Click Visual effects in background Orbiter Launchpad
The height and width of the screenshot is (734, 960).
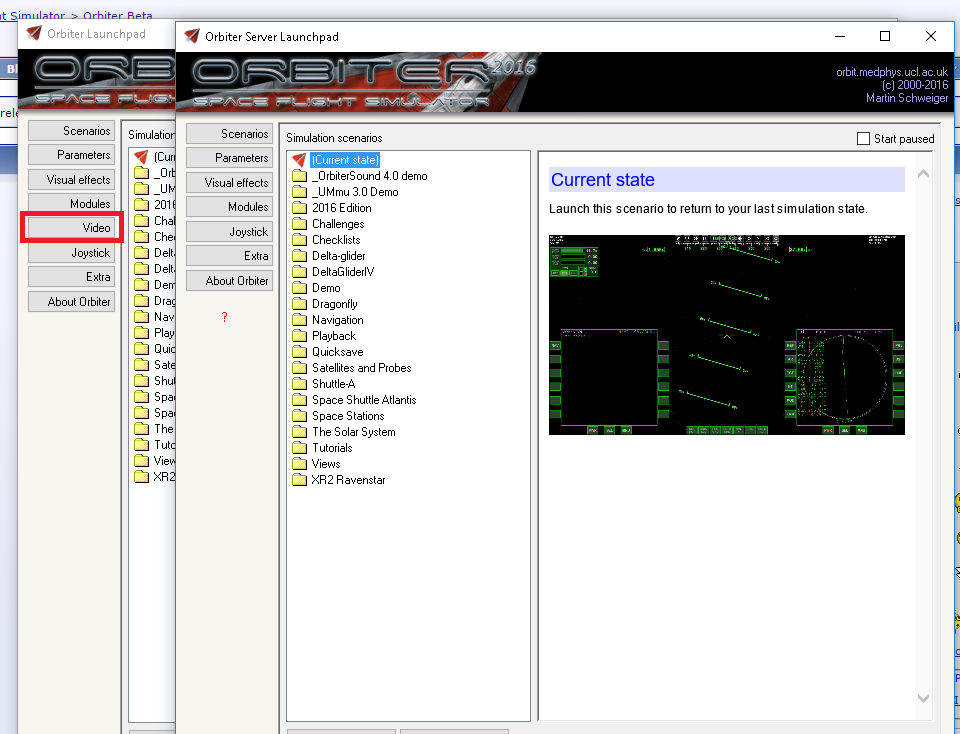pos(72,179)
